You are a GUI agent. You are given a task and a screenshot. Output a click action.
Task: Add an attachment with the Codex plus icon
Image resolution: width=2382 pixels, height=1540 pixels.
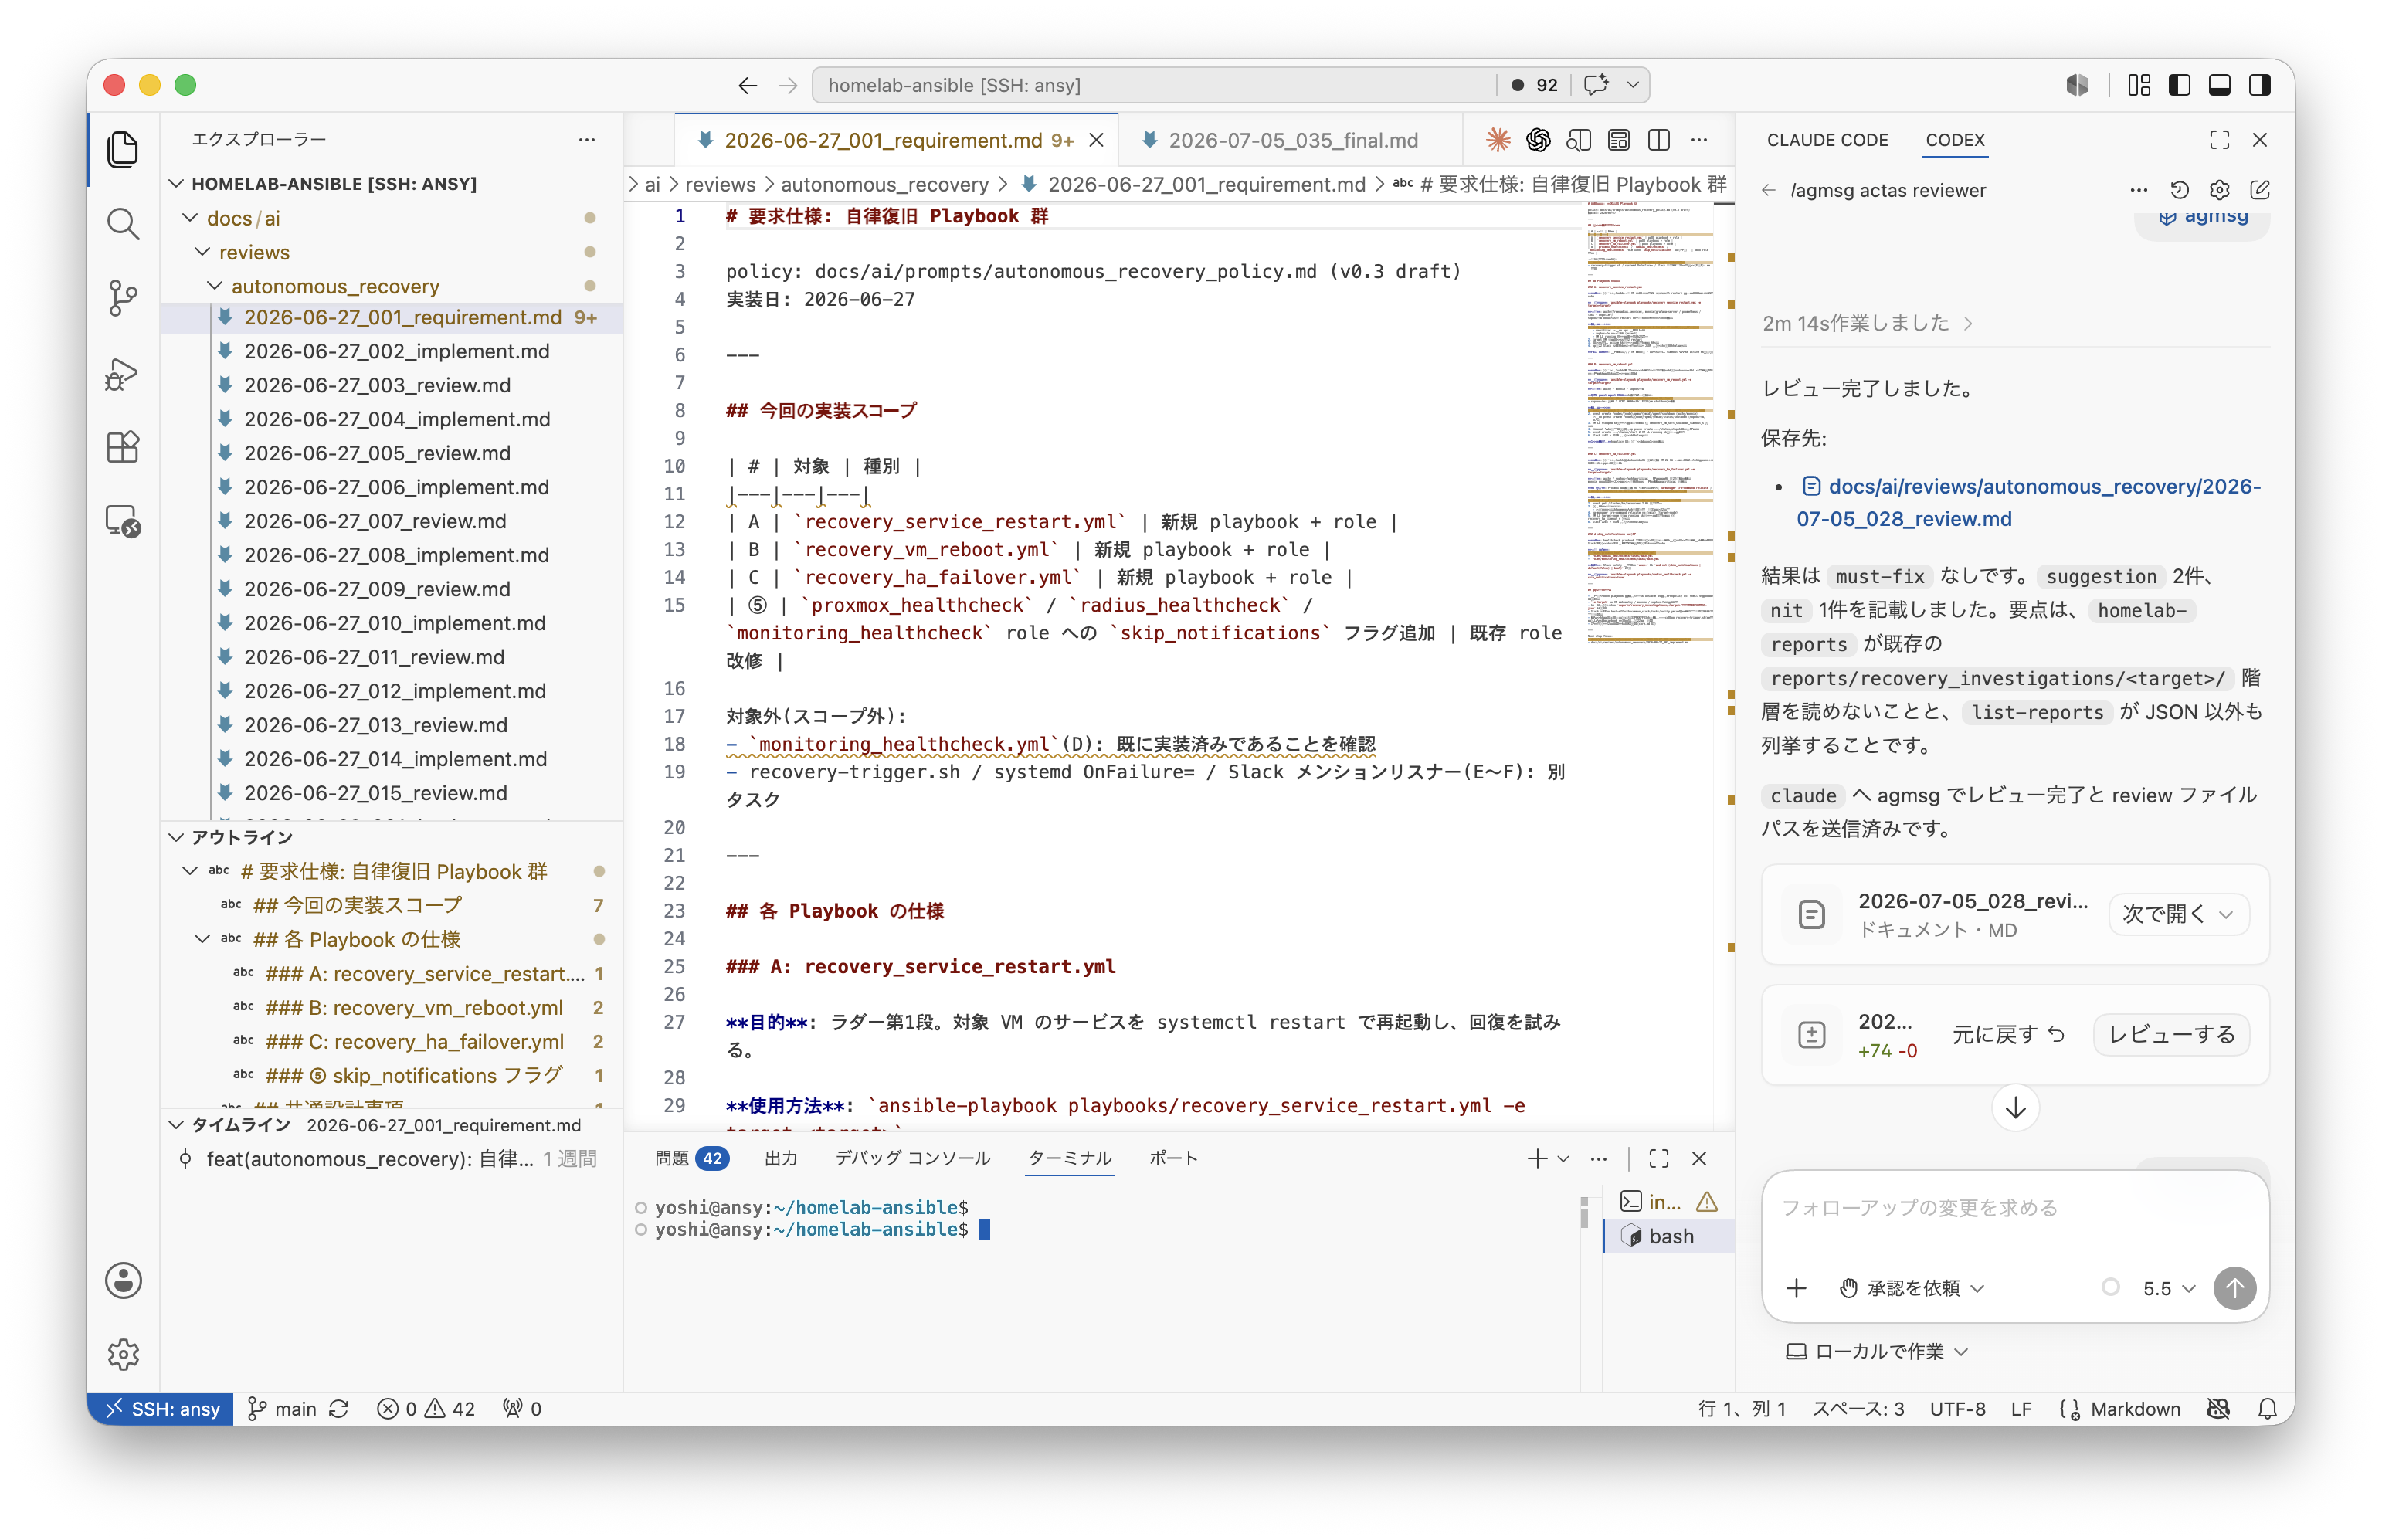(x=1796, y=1288)
